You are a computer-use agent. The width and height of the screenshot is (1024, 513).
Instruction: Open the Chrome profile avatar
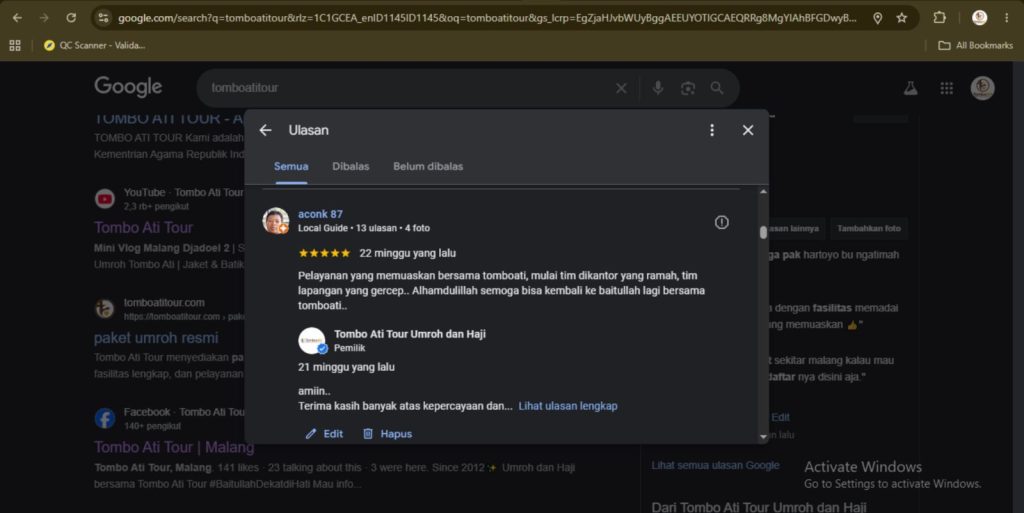[979, 18]
